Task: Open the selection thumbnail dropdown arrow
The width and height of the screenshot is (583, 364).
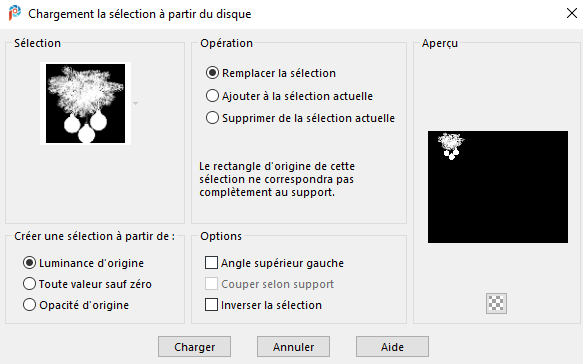Action: coord(135,103)
